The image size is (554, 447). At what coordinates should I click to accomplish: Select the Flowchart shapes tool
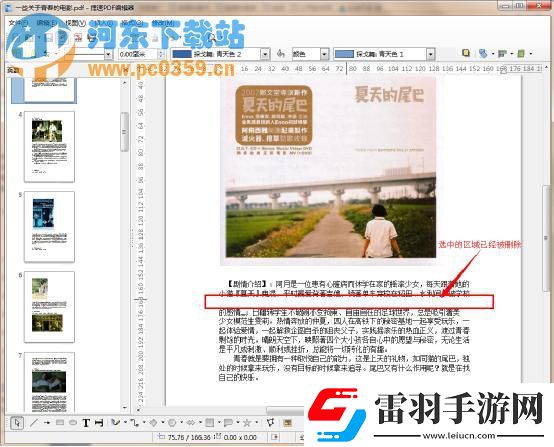tap(209, 422)
